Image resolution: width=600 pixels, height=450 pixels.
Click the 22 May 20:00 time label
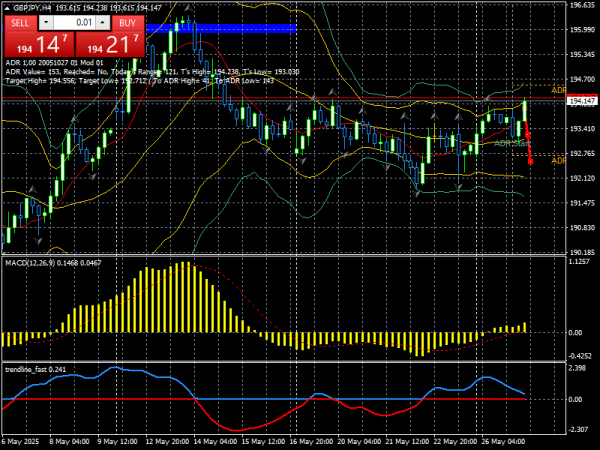click(456, 441)
